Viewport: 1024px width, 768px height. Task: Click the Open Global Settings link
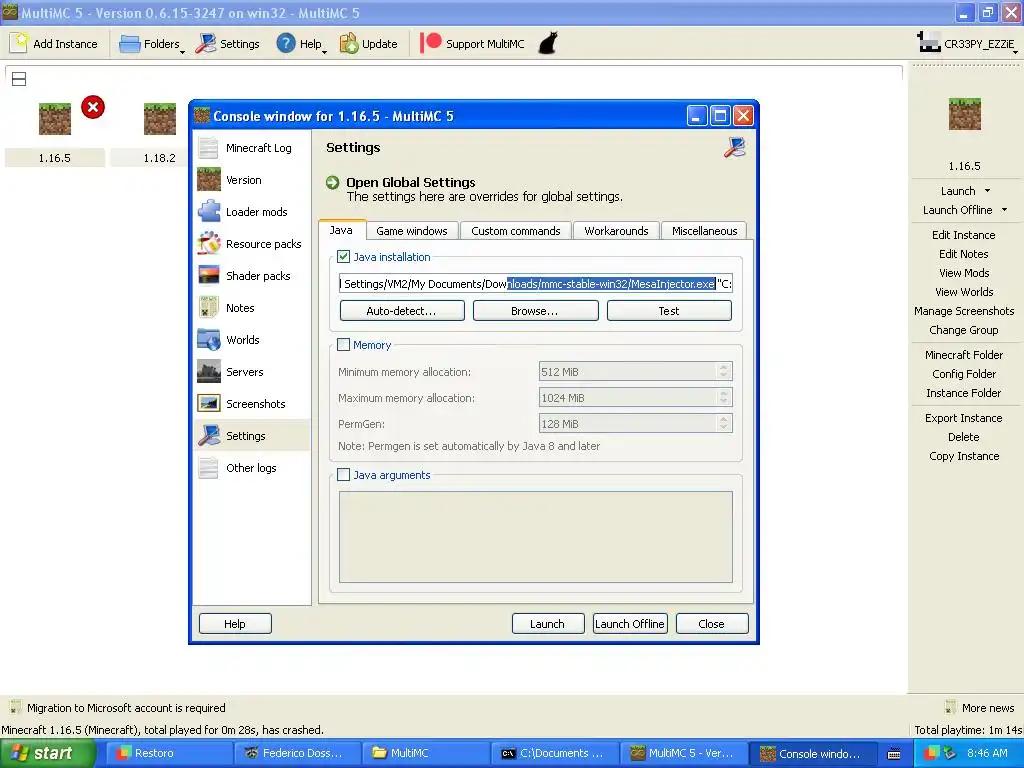pos(411,182)
